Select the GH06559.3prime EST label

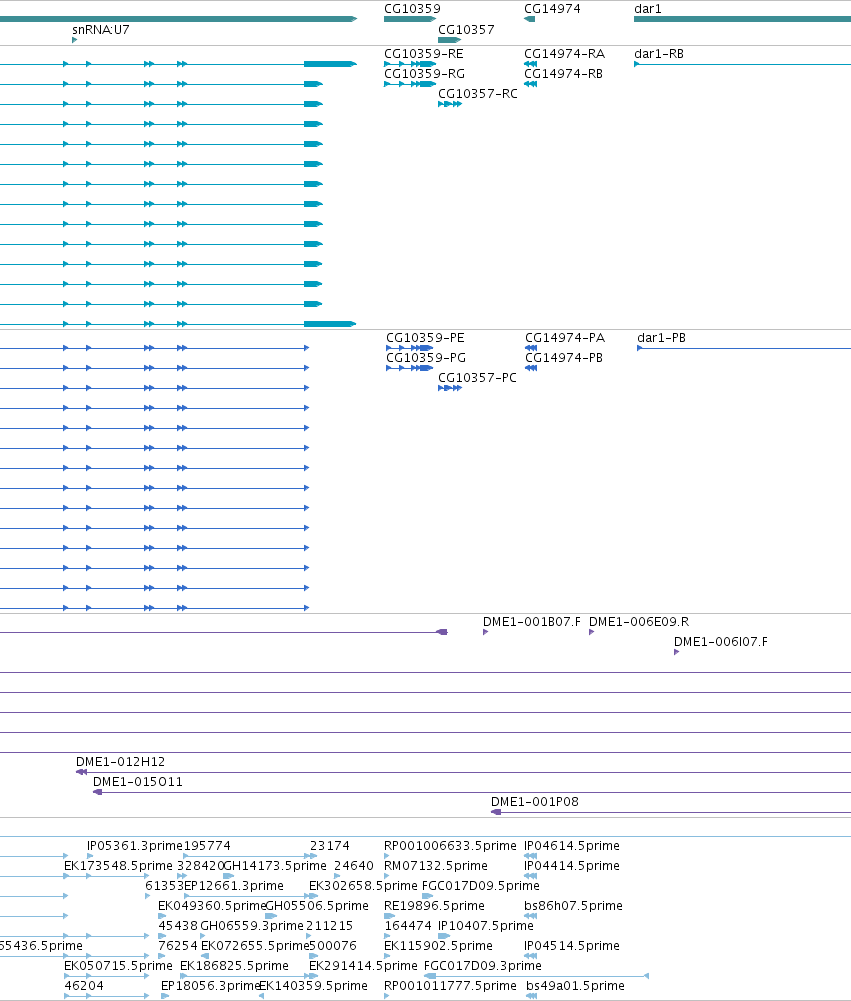click(252, 926)
